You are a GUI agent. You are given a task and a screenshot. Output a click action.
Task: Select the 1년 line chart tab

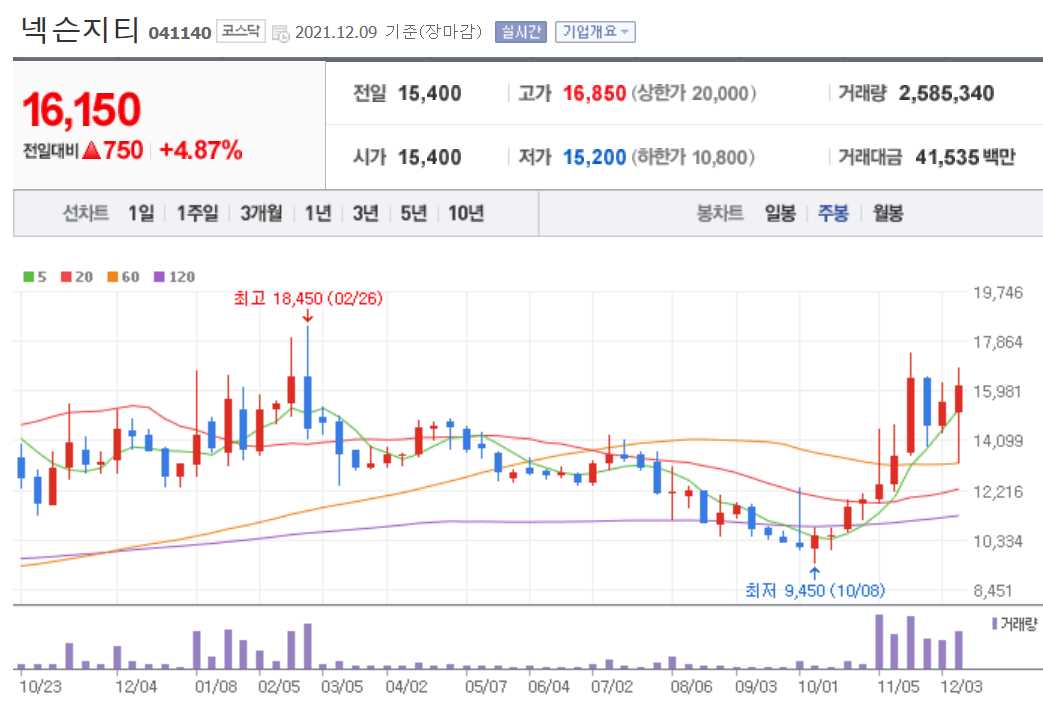(318, 213)
